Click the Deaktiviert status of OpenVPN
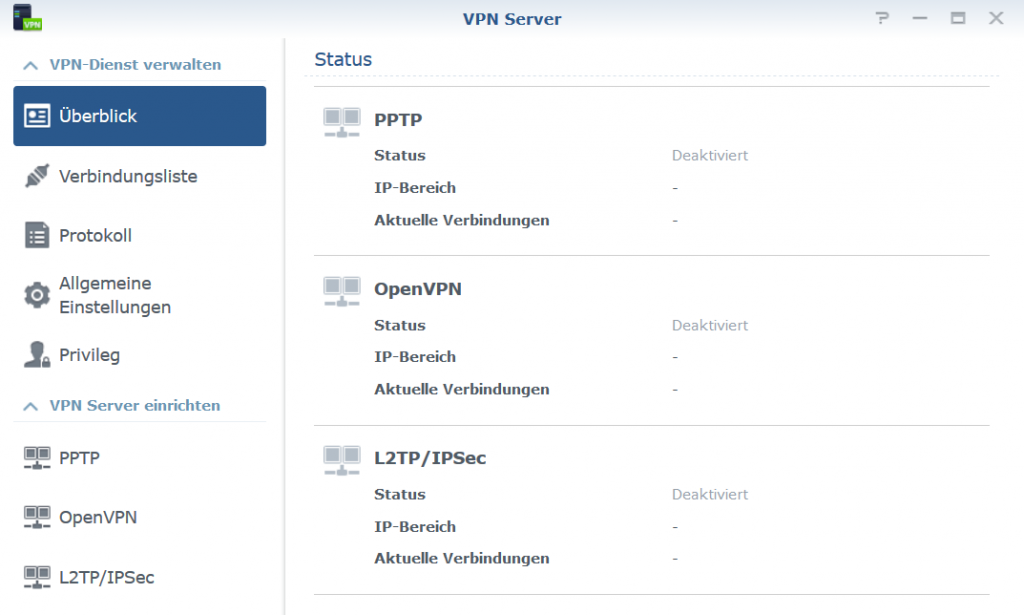 pos(710,325)
